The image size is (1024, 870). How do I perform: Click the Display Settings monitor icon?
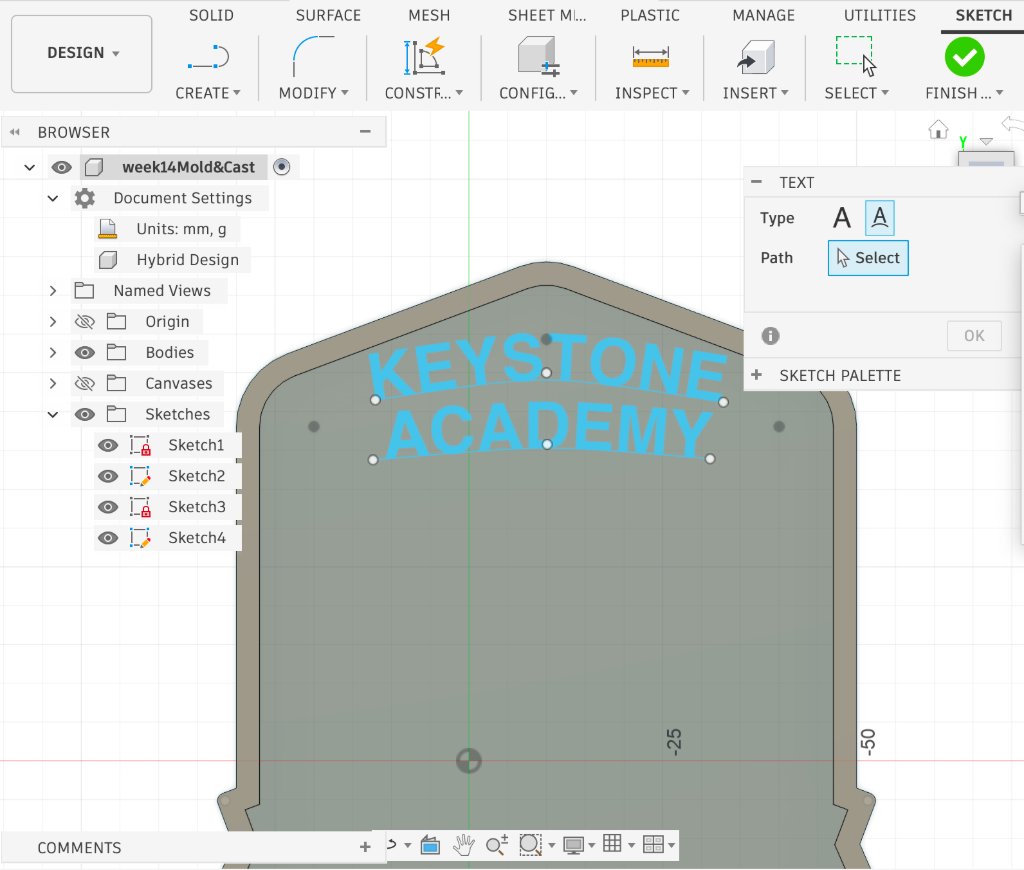coord(573,845)
